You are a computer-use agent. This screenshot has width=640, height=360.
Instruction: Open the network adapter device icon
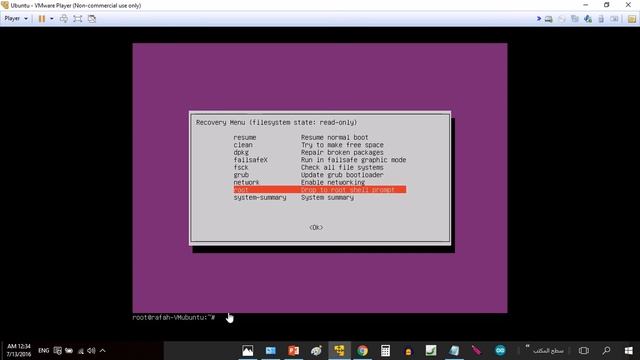coord(588,19)
